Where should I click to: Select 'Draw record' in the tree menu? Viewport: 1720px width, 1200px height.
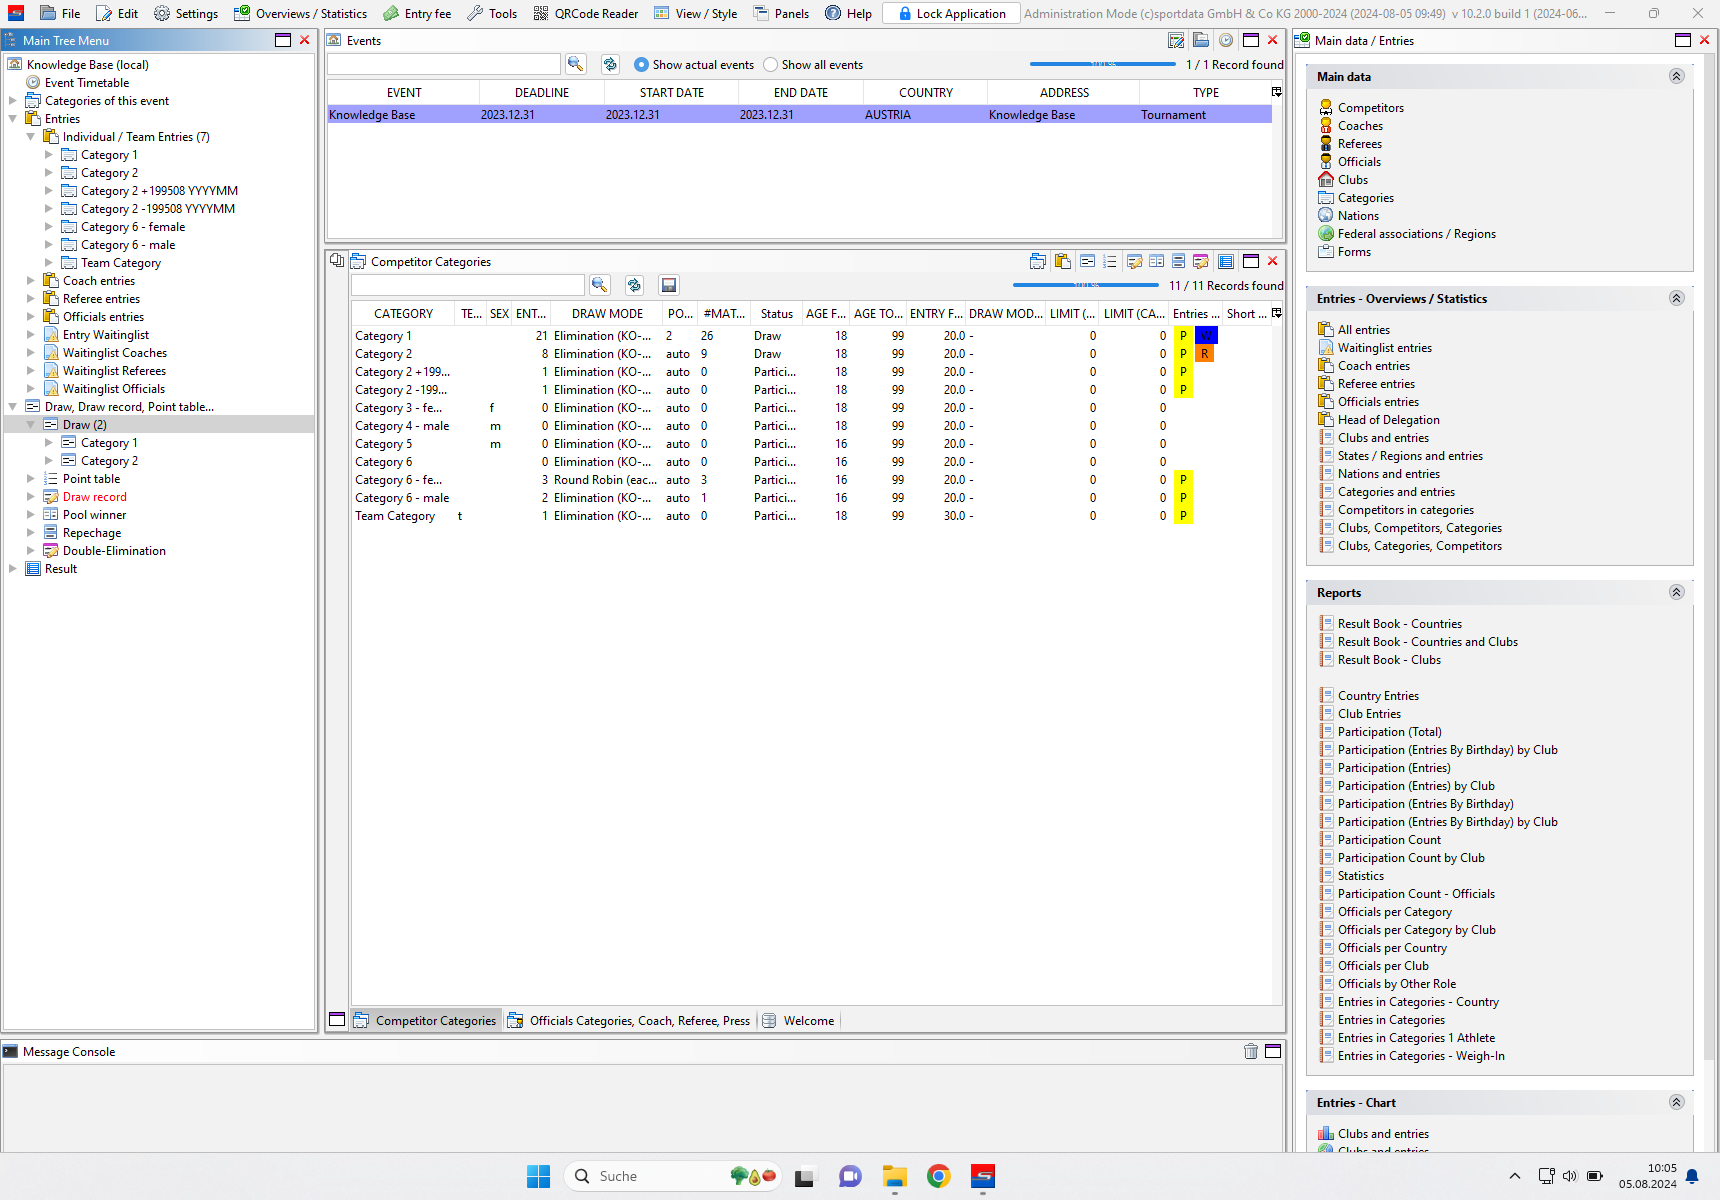click(95, 496)
